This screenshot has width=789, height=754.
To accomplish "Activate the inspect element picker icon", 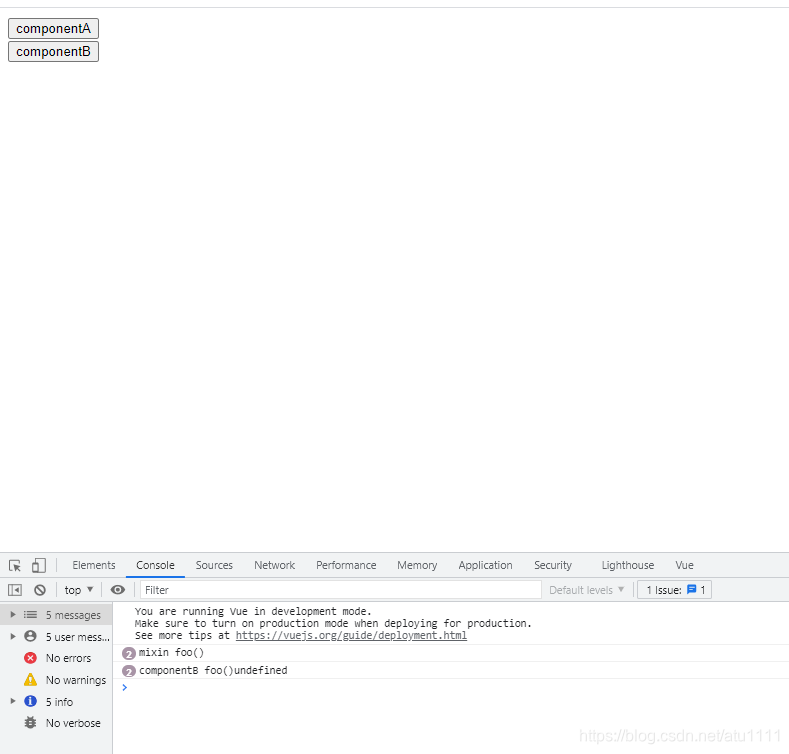I will [15, 566].
